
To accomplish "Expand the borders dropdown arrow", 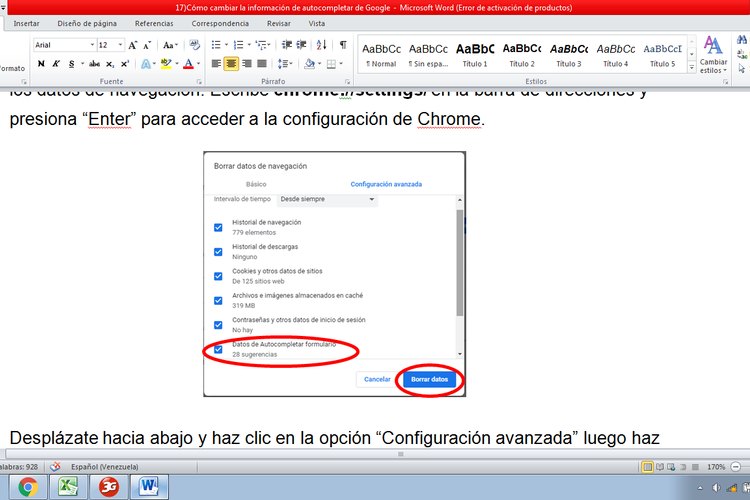I will [x=341, y=64].
